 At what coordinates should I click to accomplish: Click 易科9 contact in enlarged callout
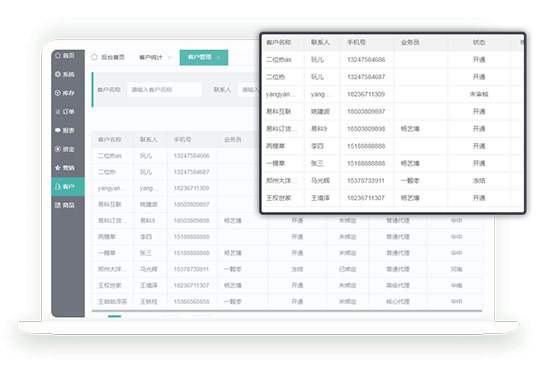(319, 129)
